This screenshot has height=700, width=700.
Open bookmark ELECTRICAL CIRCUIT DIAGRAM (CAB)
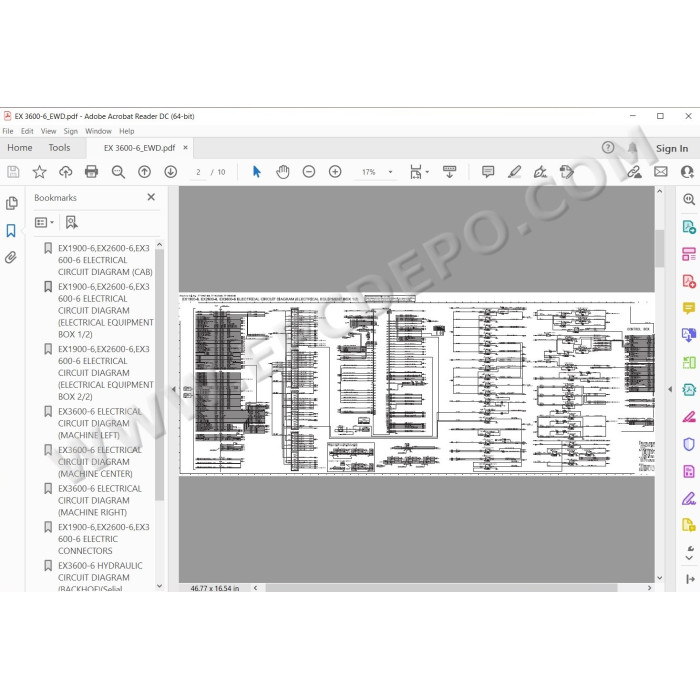pyautogui.click(x=105, y=260)
